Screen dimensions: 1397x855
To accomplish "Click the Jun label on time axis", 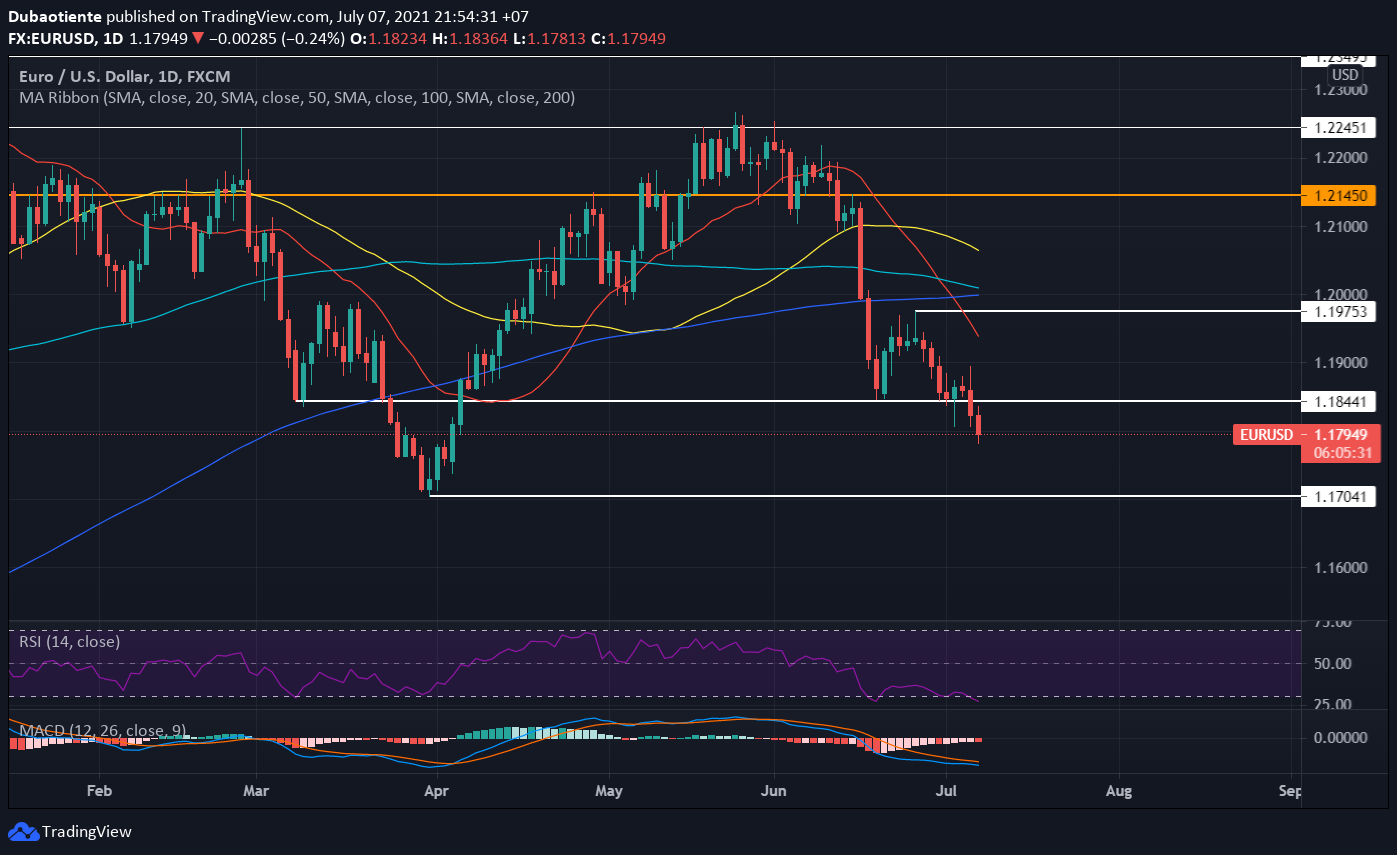I will point(774,790).
